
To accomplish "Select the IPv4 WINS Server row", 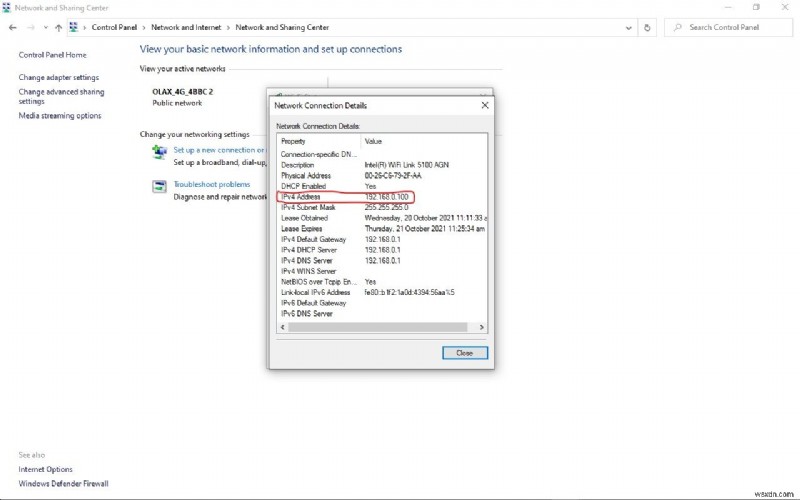I will tap(382, 271).
